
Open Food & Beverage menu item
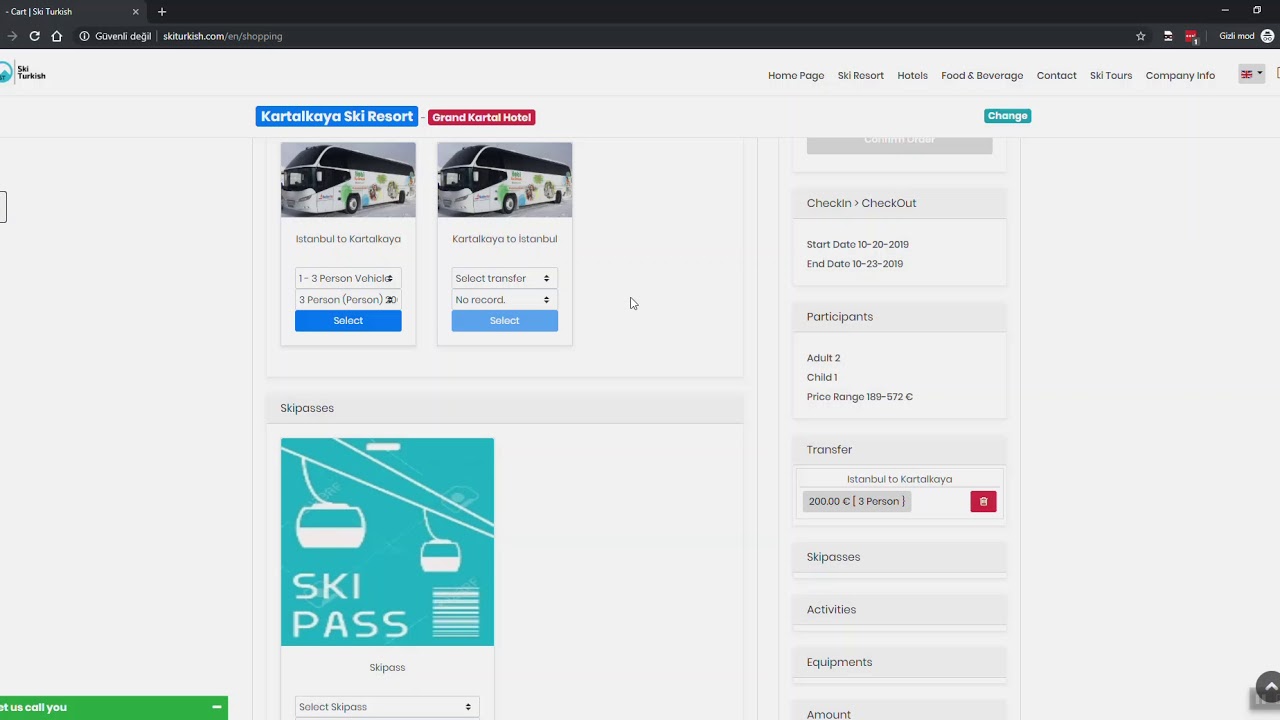click(982, 75)
